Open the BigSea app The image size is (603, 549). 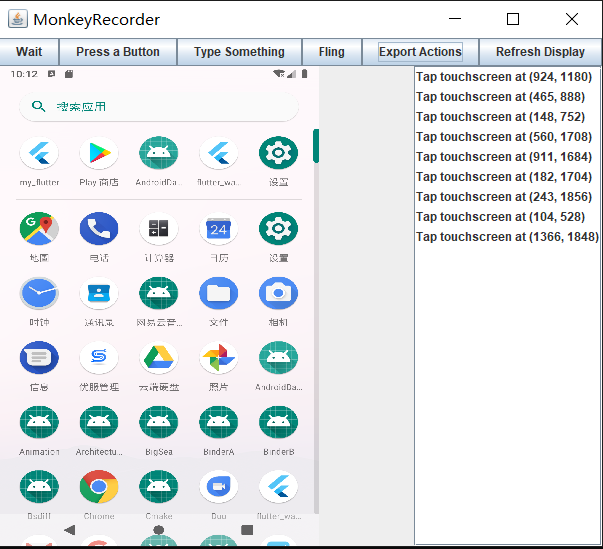point(158,423)
